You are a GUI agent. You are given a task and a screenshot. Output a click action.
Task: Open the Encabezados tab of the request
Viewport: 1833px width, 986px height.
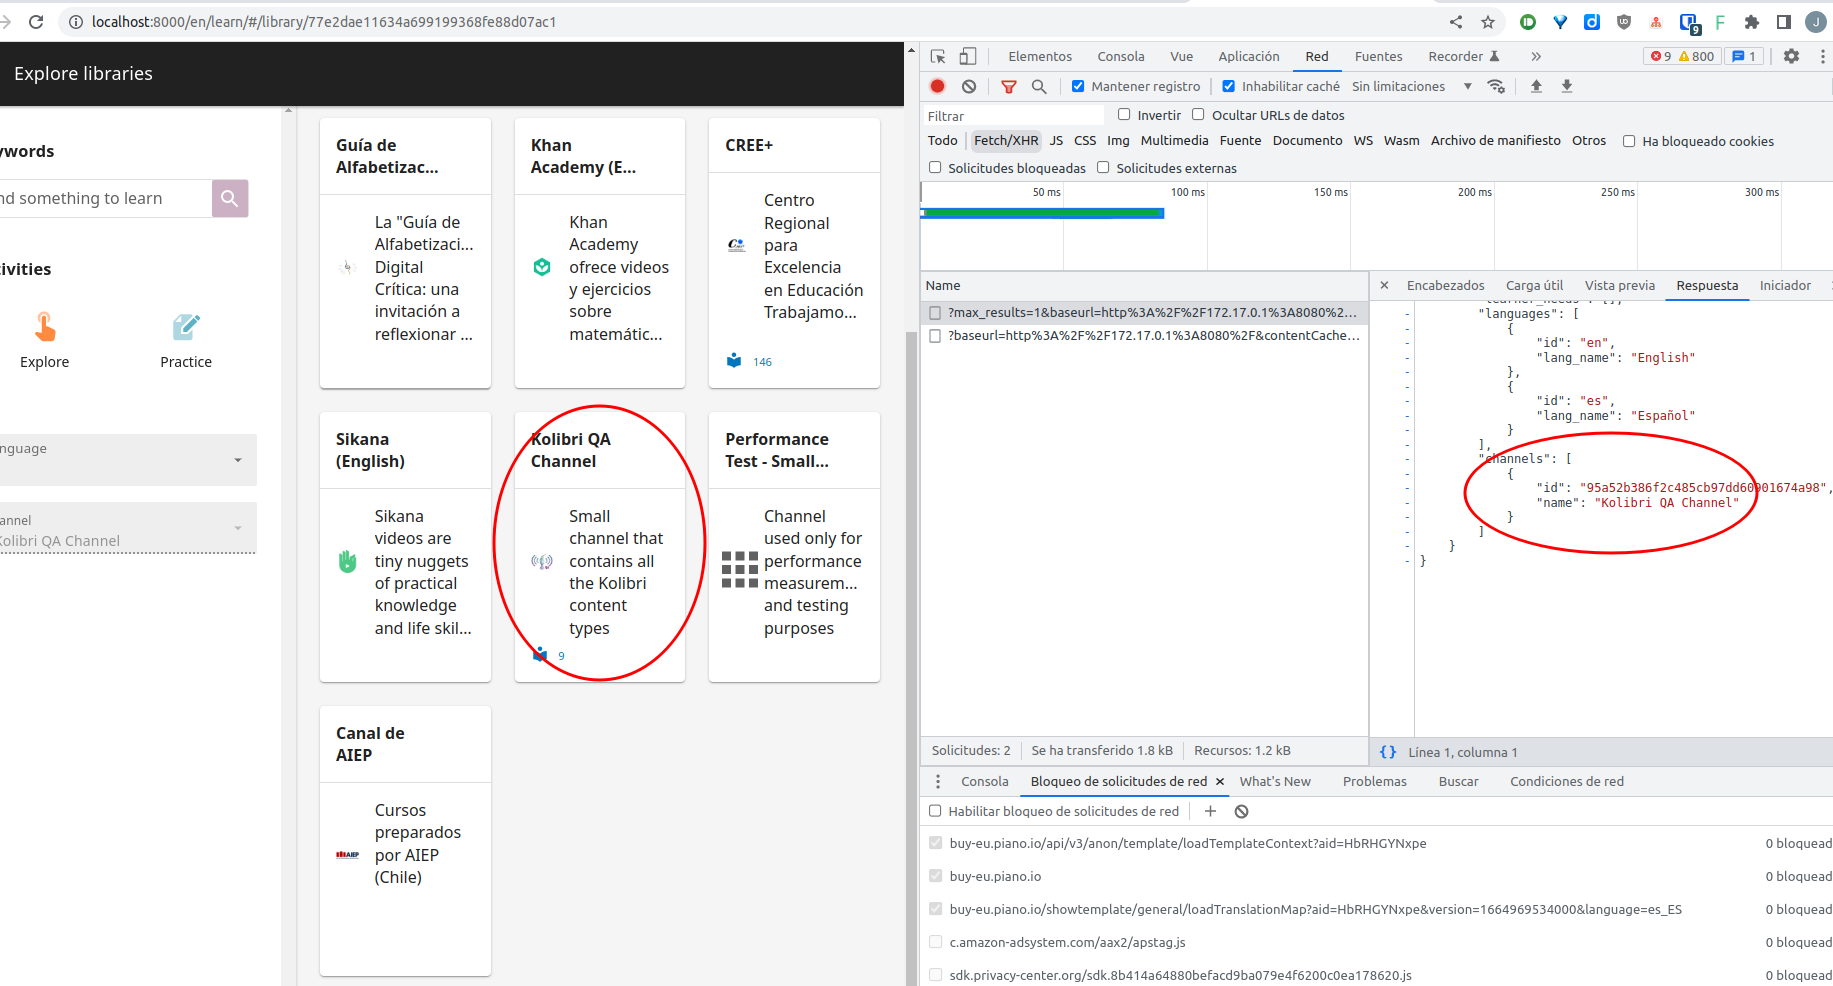pos(1445,286)
